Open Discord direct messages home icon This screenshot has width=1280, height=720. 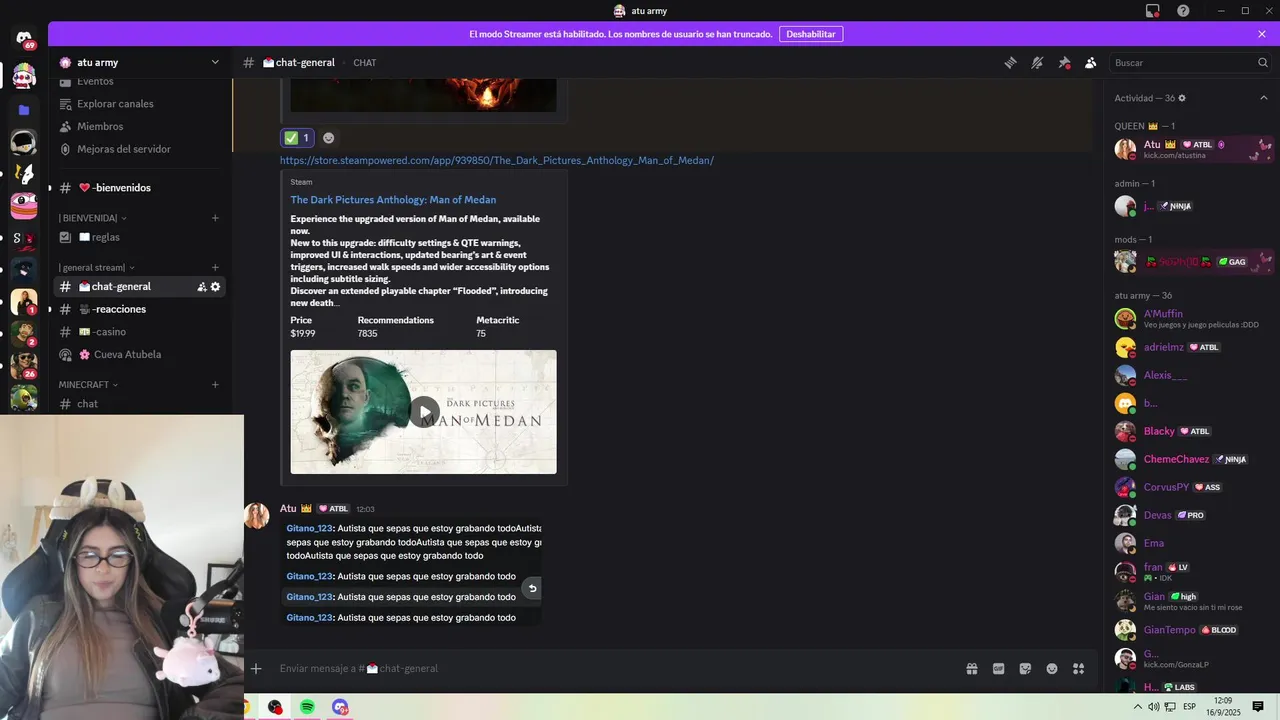24,39
